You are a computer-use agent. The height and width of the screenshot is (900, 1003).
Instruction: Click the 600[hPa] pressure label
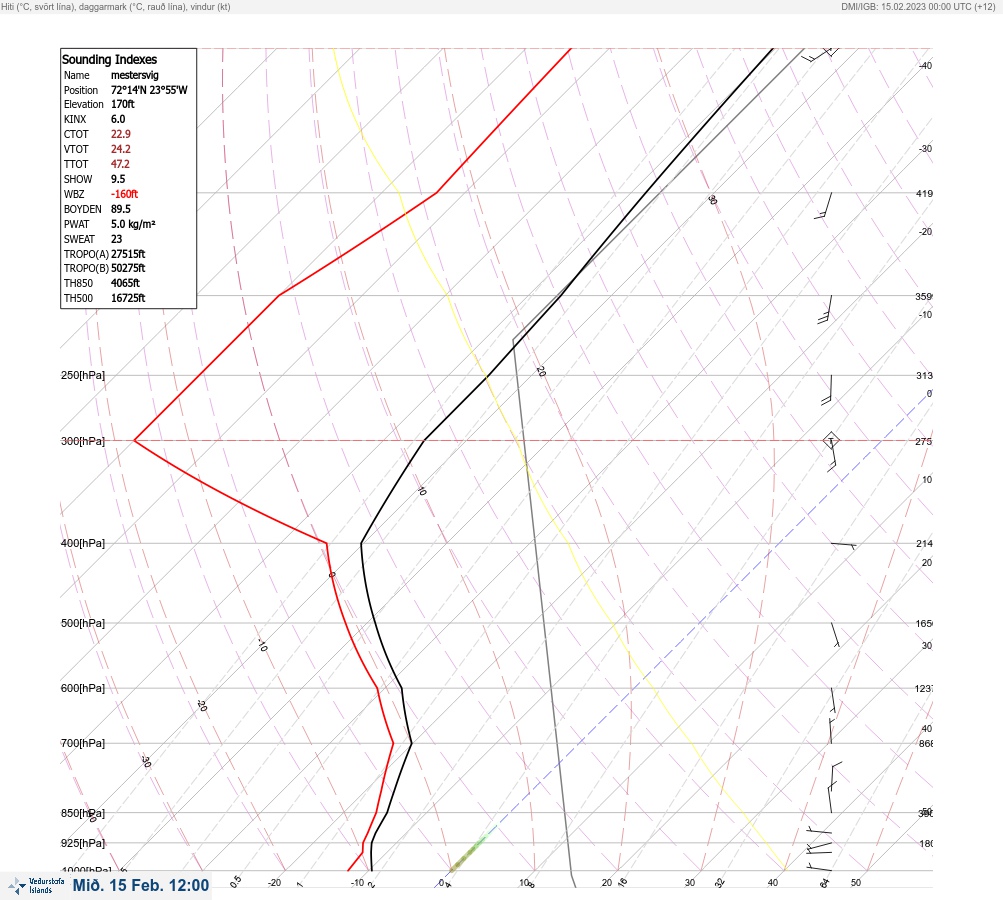(x=83, y=688)
